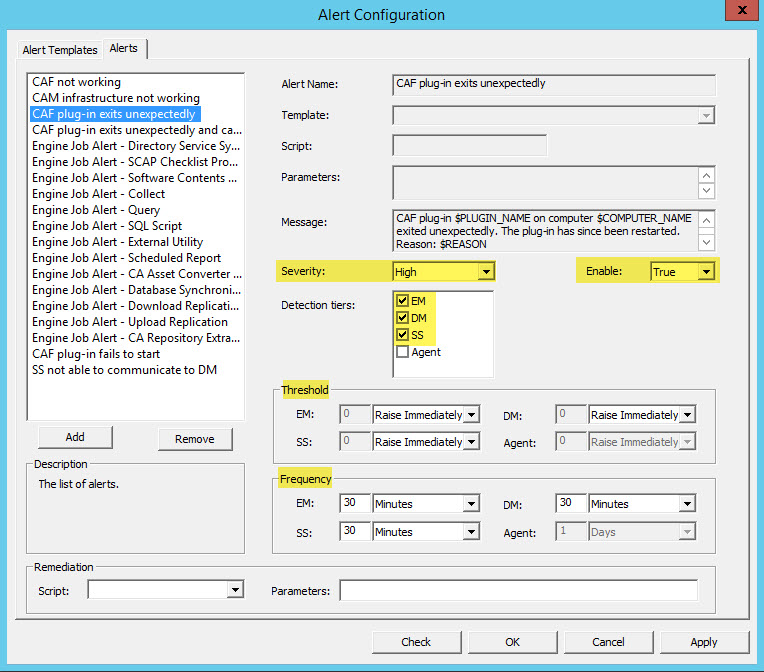
Task: Toggle the SS detection tier checkbox
Action: click(x=402, y=335)
